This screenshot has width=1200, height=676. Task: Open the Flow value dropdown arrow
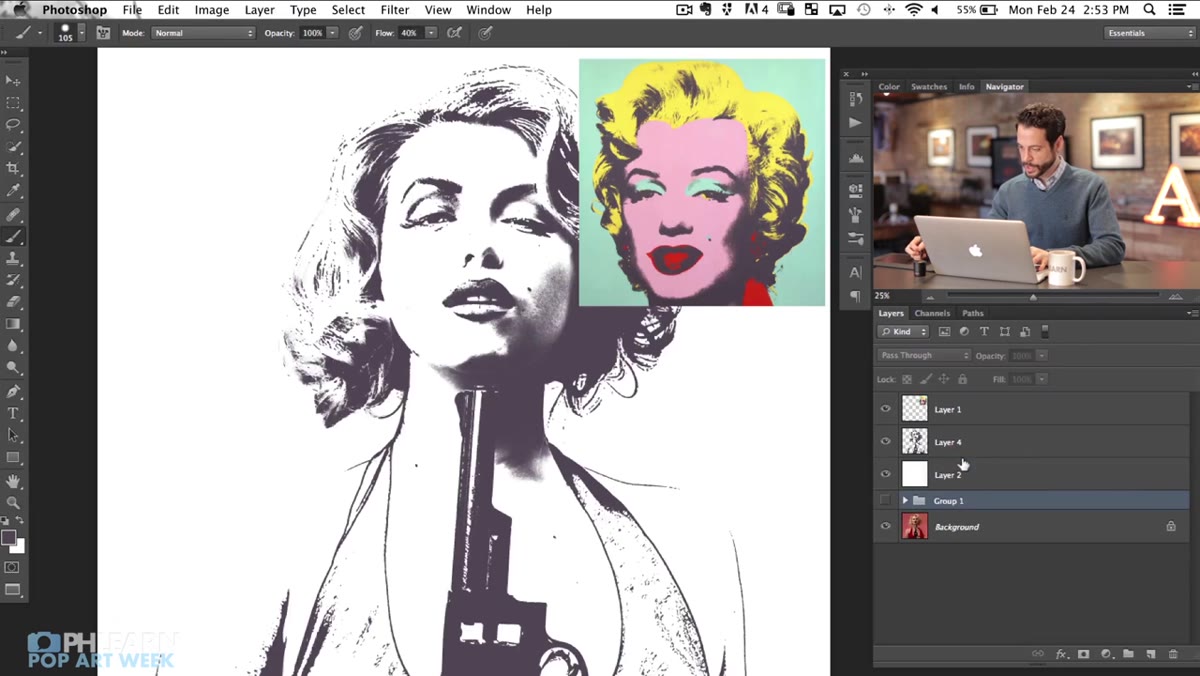coord(431,33)
